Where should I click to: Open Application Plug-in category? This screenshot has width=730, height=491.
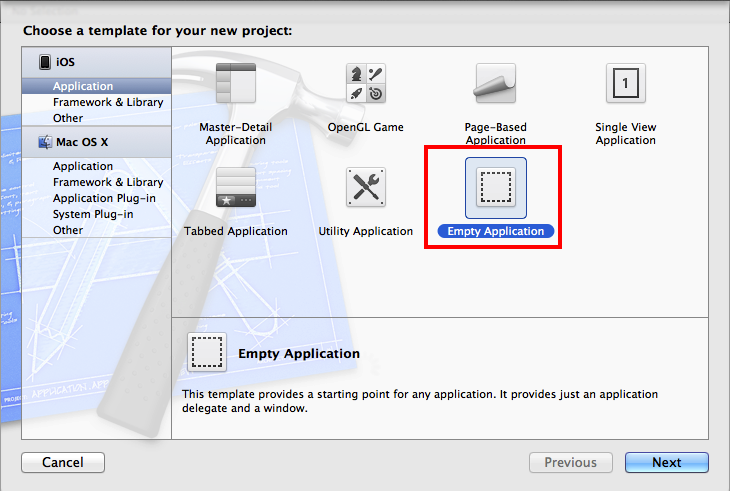pos(96,198)
